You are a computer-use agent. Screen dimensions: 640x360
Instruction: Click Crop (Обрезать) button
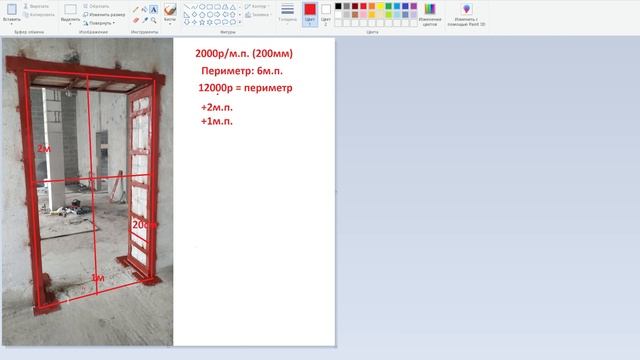coord(96,6)
